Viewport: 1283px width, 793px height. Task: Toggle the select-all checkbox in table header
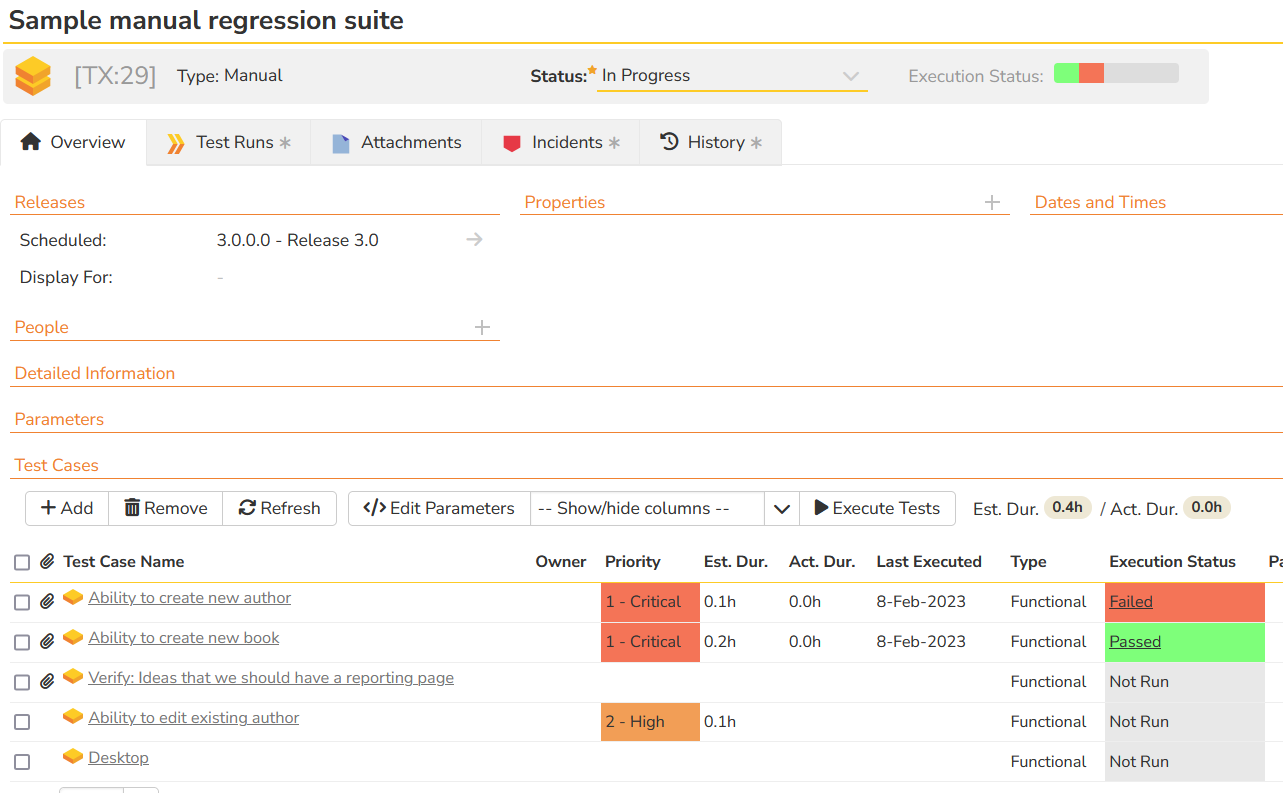coord(22,563)
